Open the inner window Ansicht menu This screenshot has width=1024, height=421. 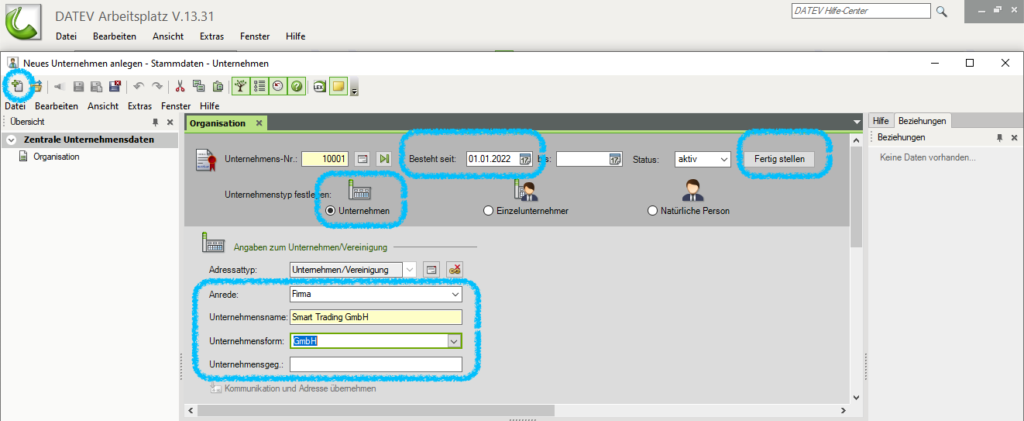pos(103,106)
